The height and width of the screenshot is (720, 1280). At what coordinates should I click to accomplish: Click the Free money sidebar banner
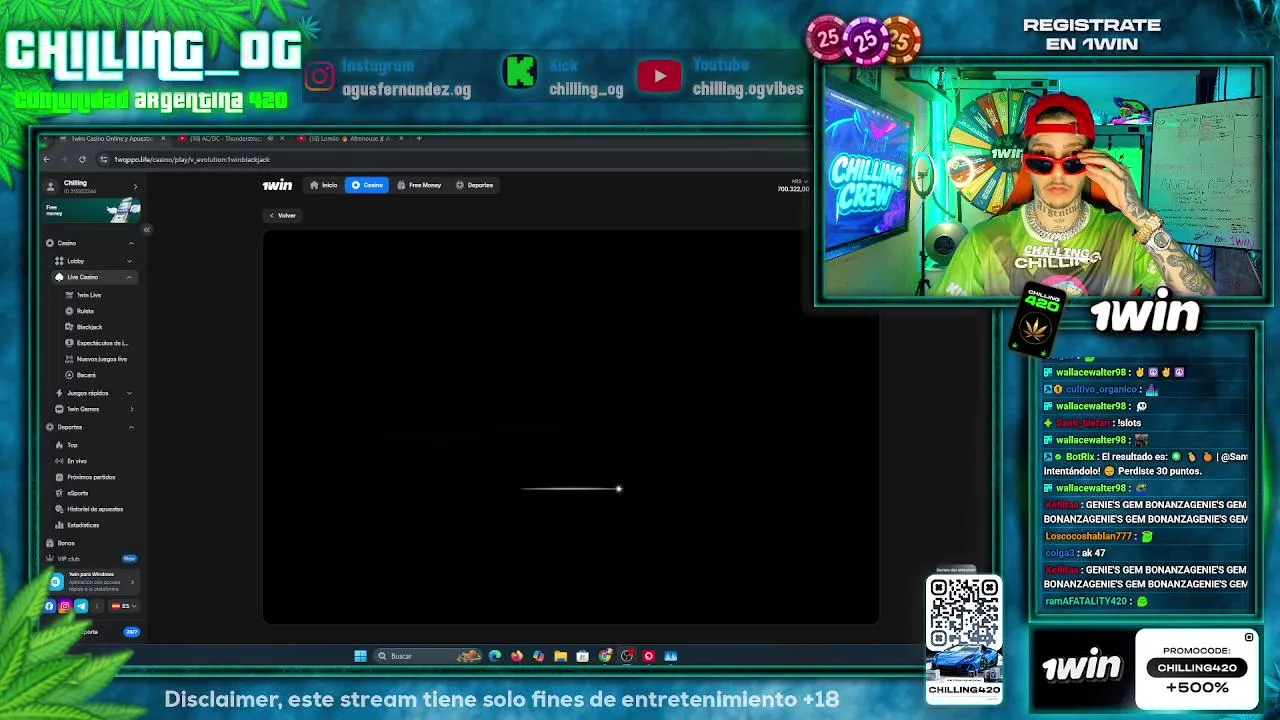point(92,210)
